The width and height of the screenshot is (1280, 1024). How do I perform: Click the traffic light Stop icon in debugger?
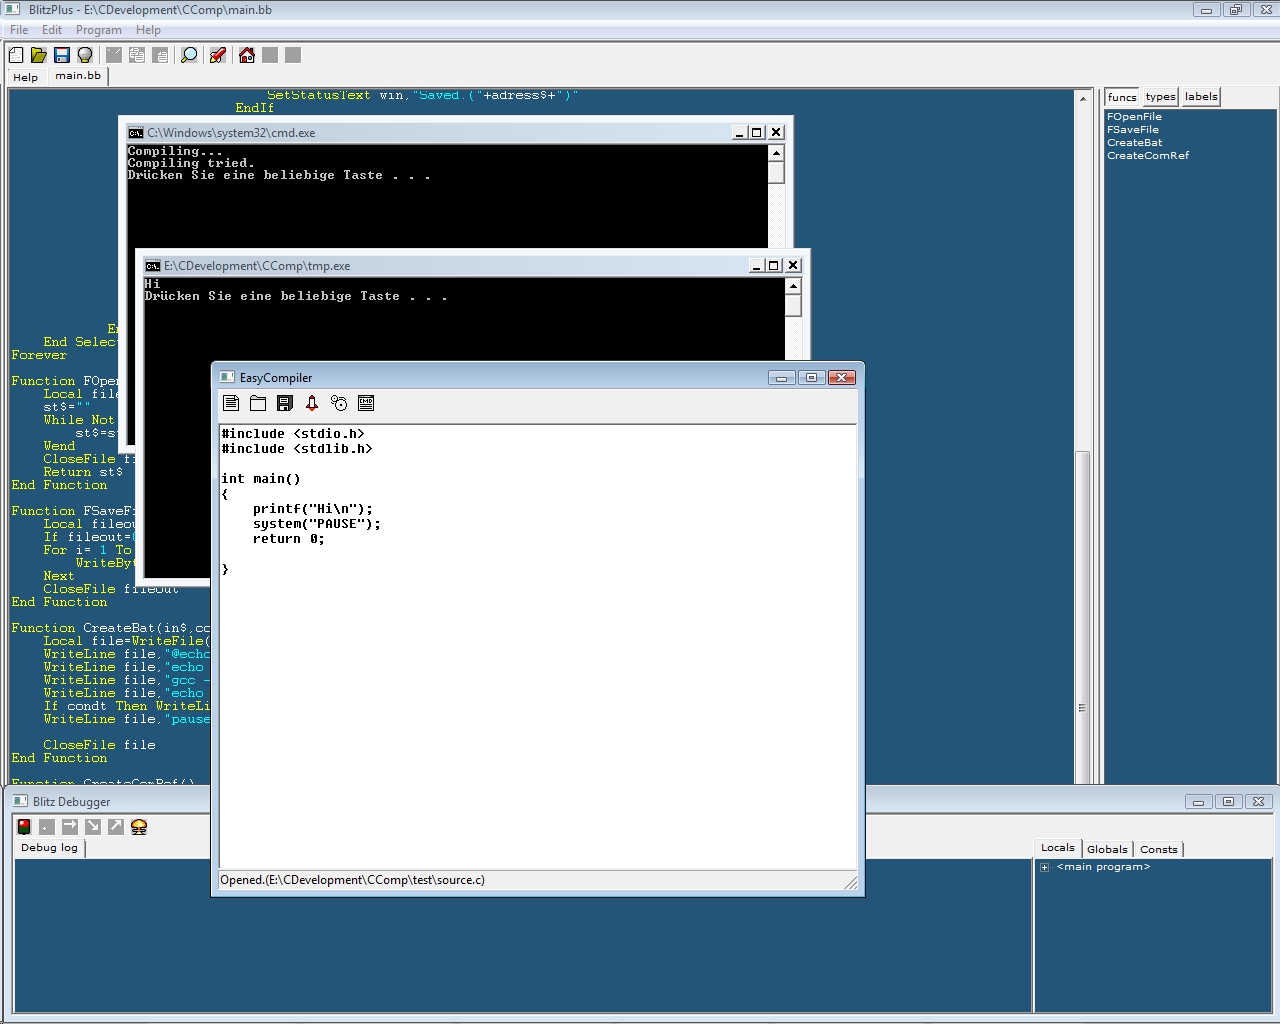[x=24, y=827]
